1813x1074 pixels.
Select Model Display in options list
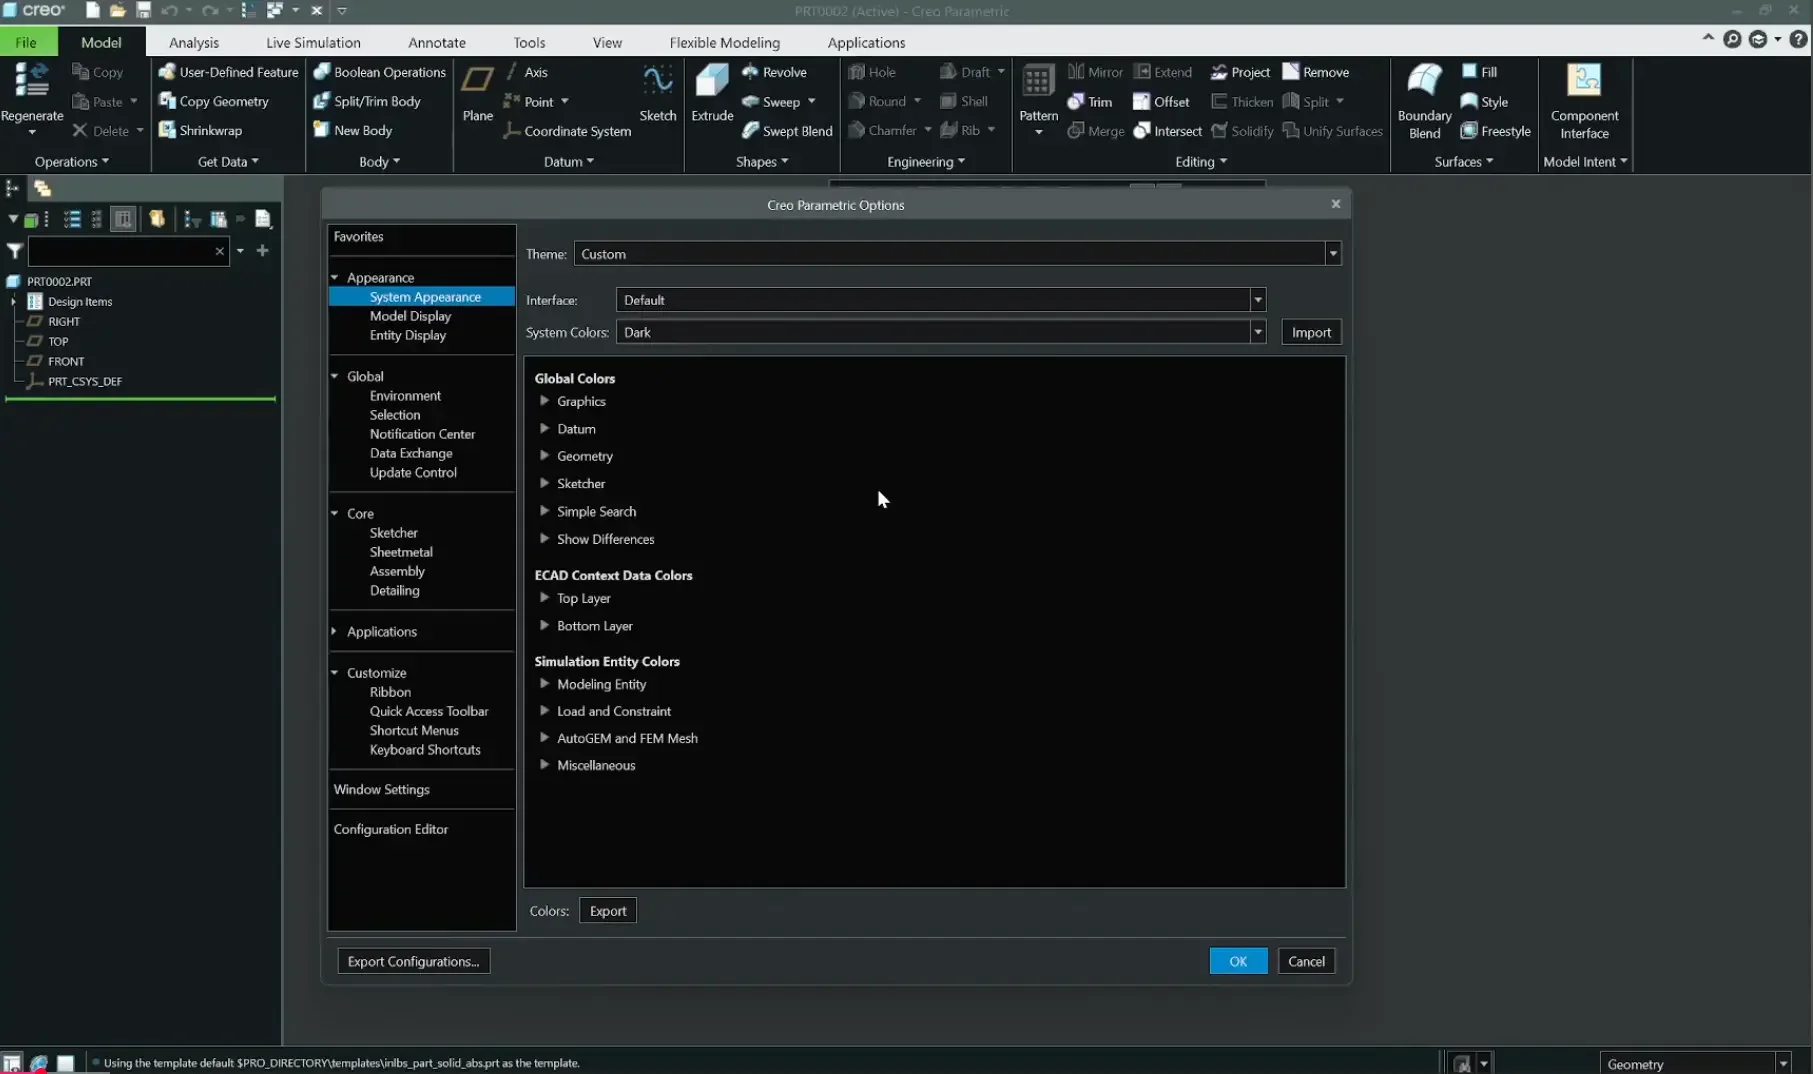click(410, 316)
